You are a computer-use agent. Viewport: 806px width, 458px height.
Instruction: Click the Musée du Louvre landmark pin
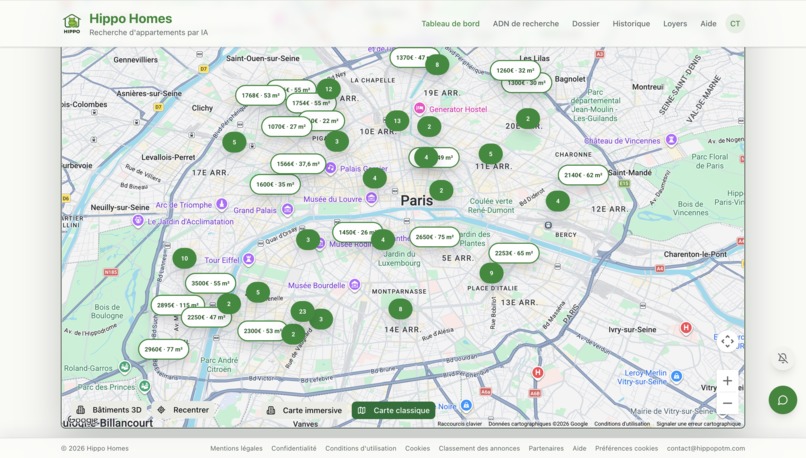(x=372, y=198)
